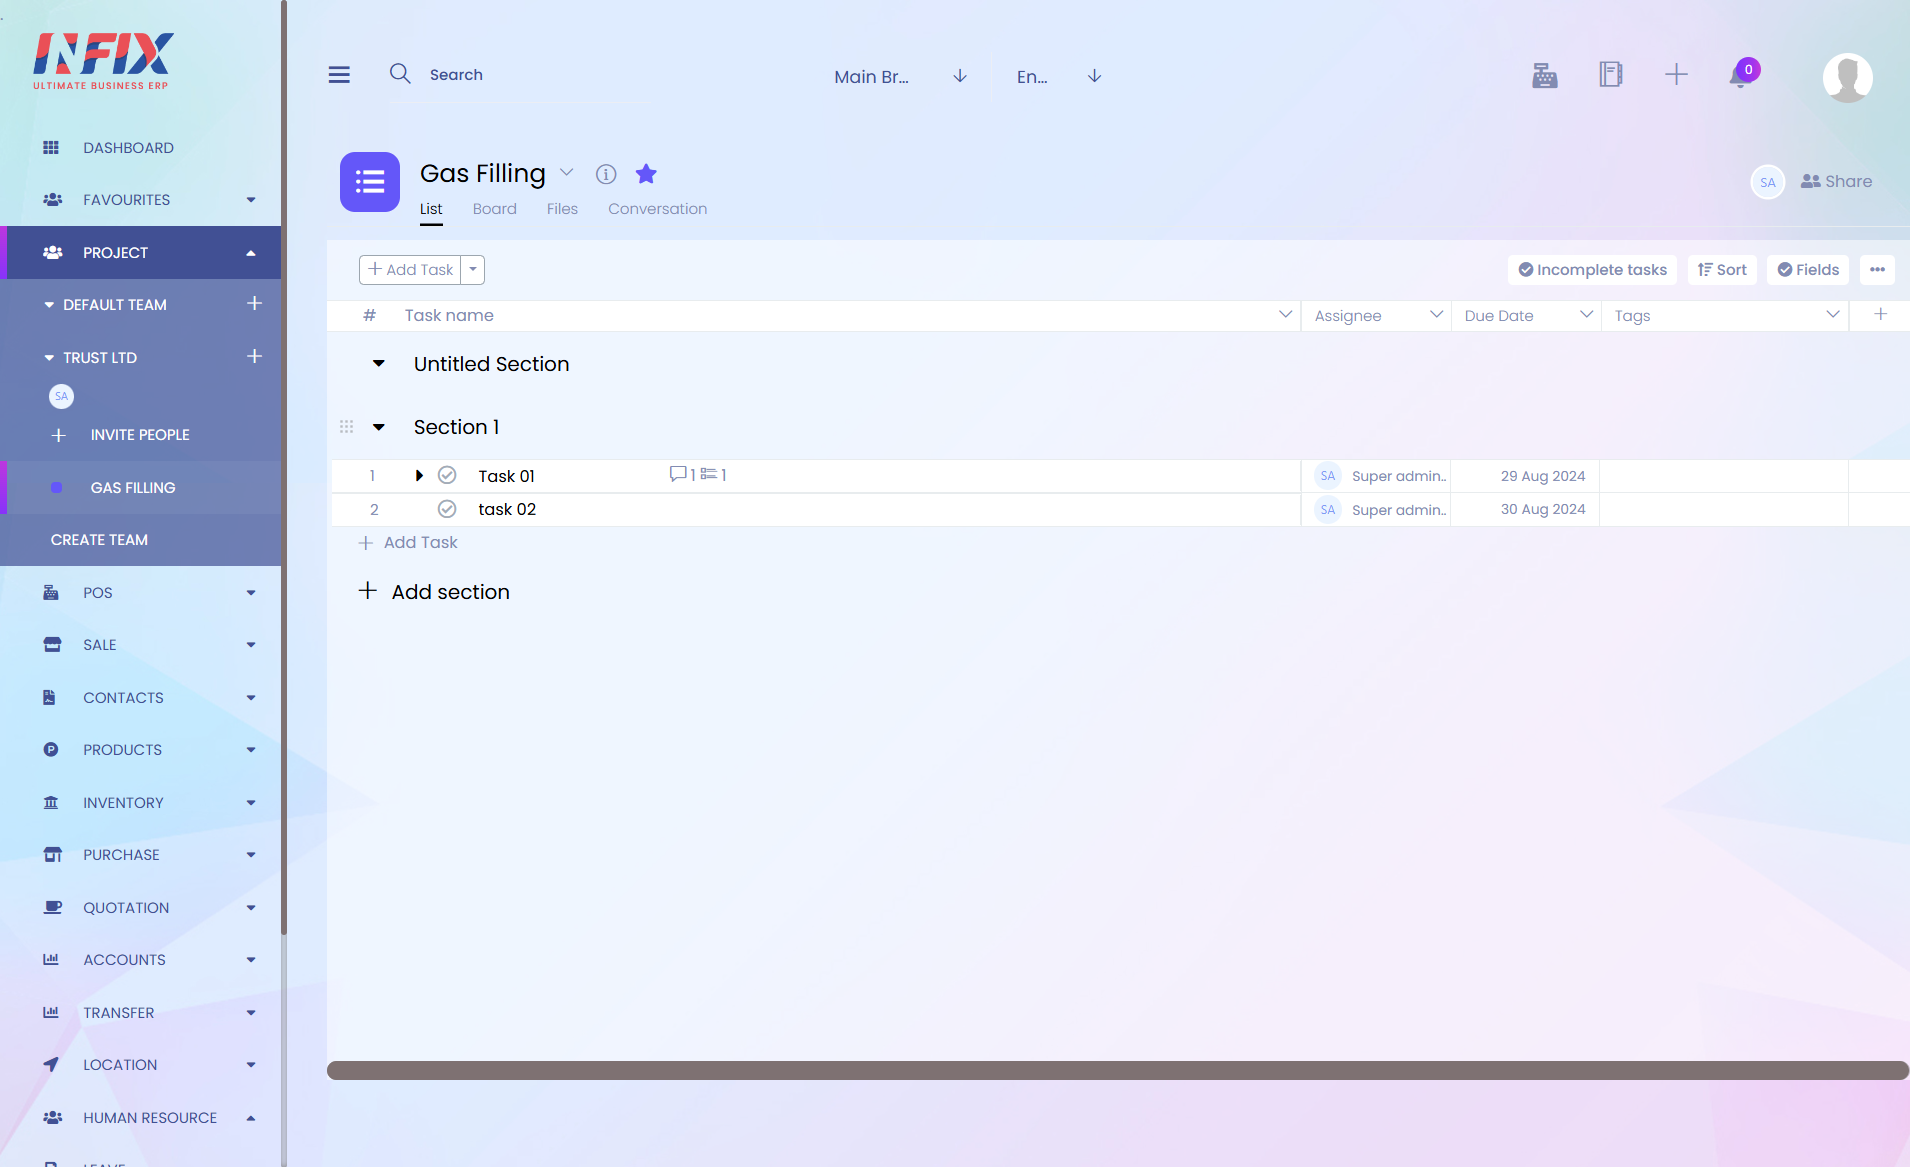Toggle the favourite star for Gas Filling

click(x=646, y=174)
